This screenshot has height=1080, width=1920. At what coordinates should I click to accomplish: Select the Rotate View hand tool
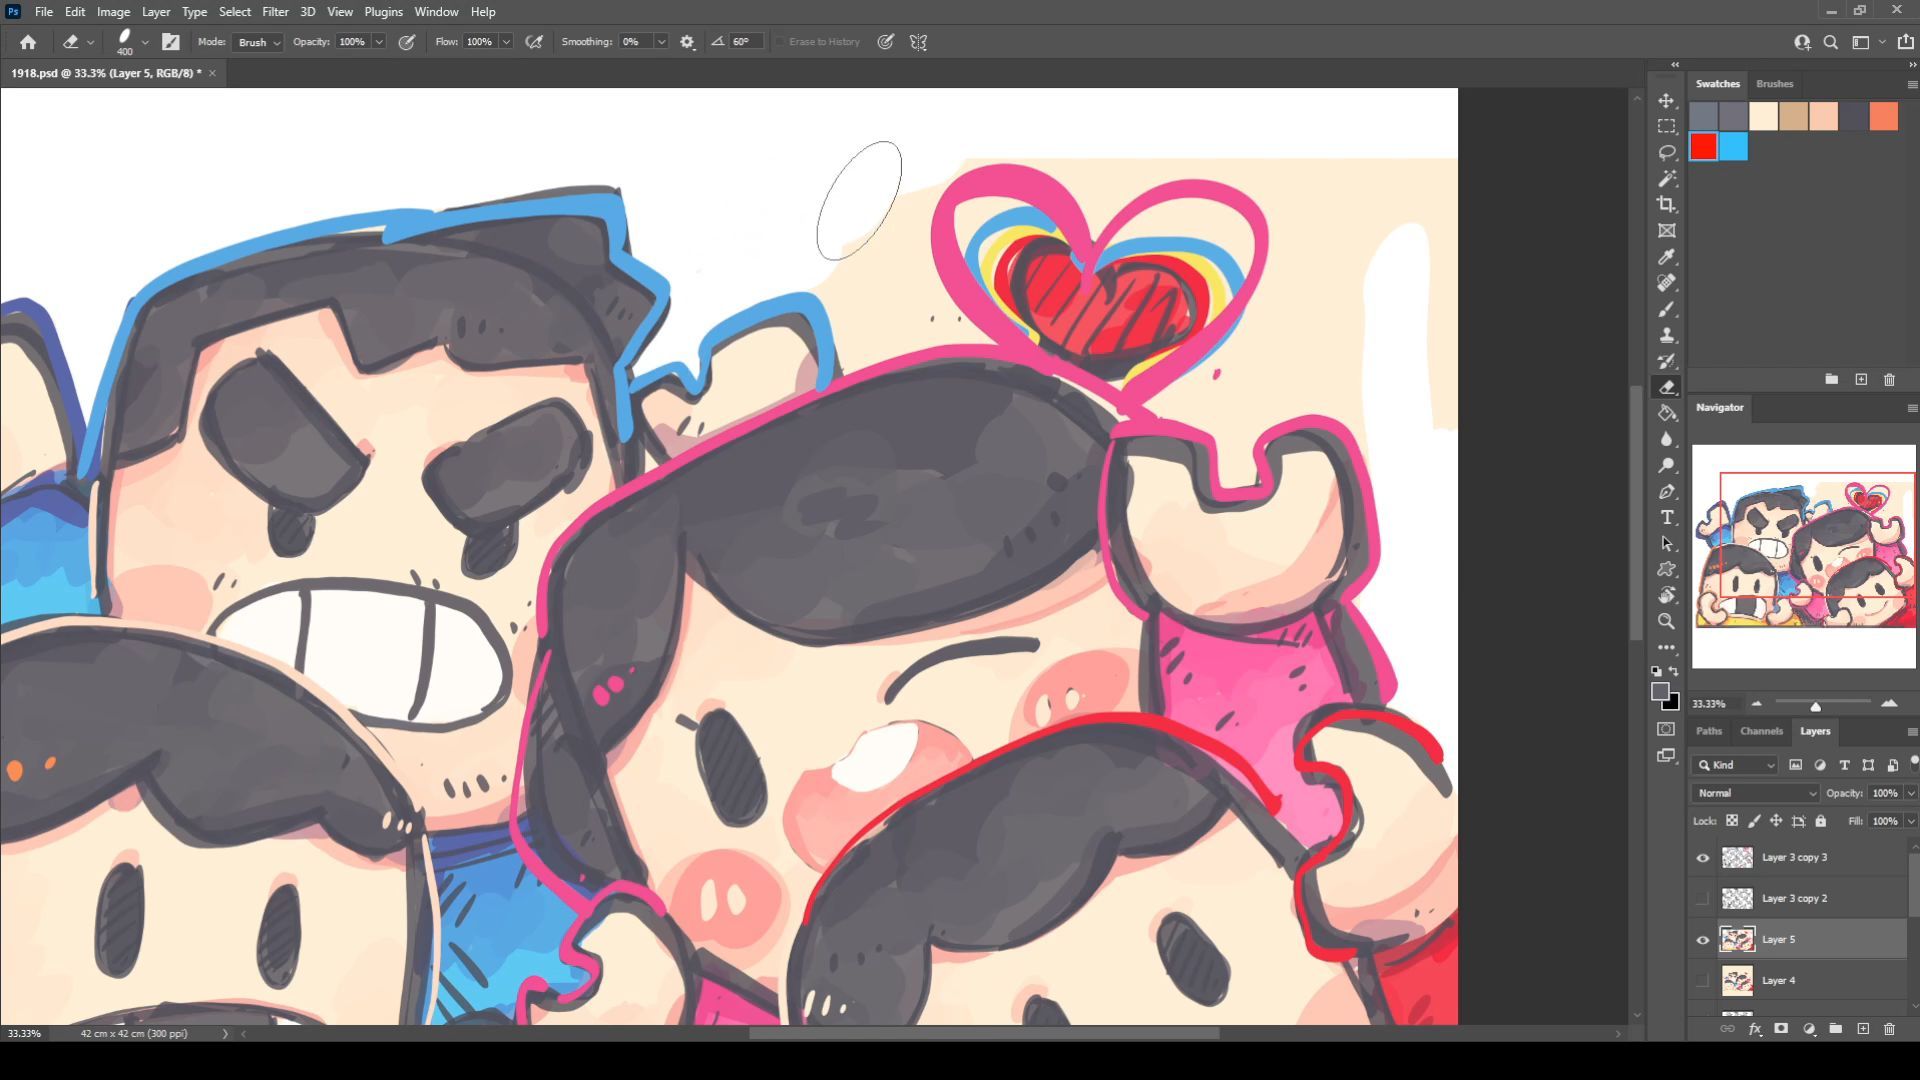click(x=1667, y=595)
